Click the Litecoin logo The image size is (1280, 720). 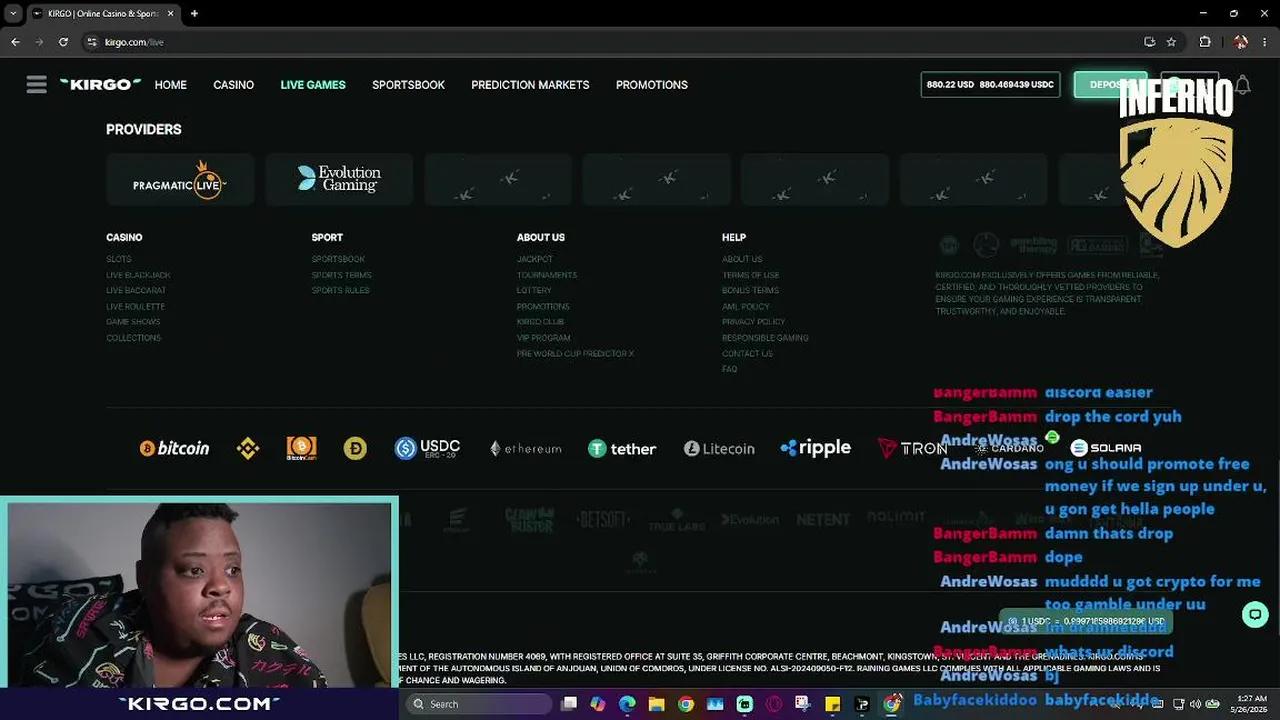[x=719, y=449]
